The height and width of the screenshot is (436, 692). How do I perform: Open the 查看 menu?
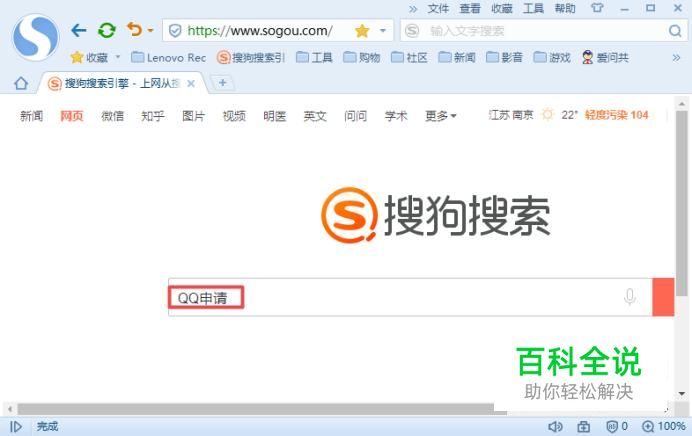(470, 8)
